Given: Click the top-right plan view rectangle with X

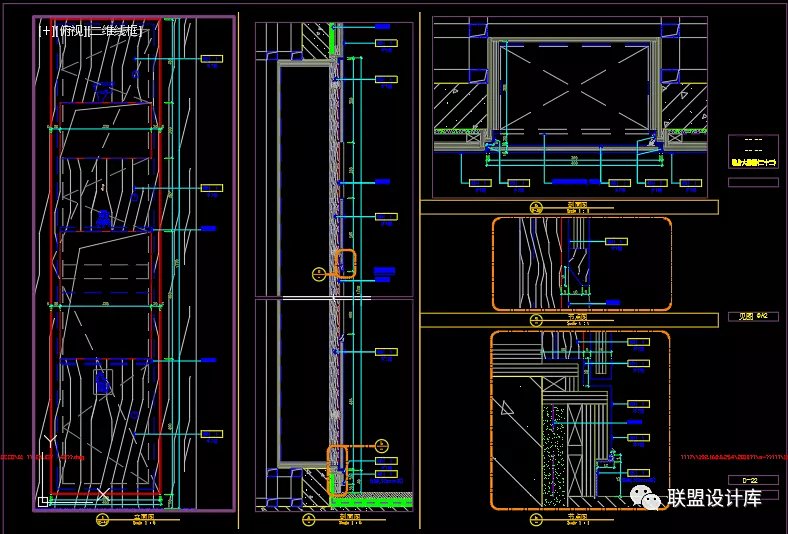Looking at the screenshot, I should coord(574,89).
